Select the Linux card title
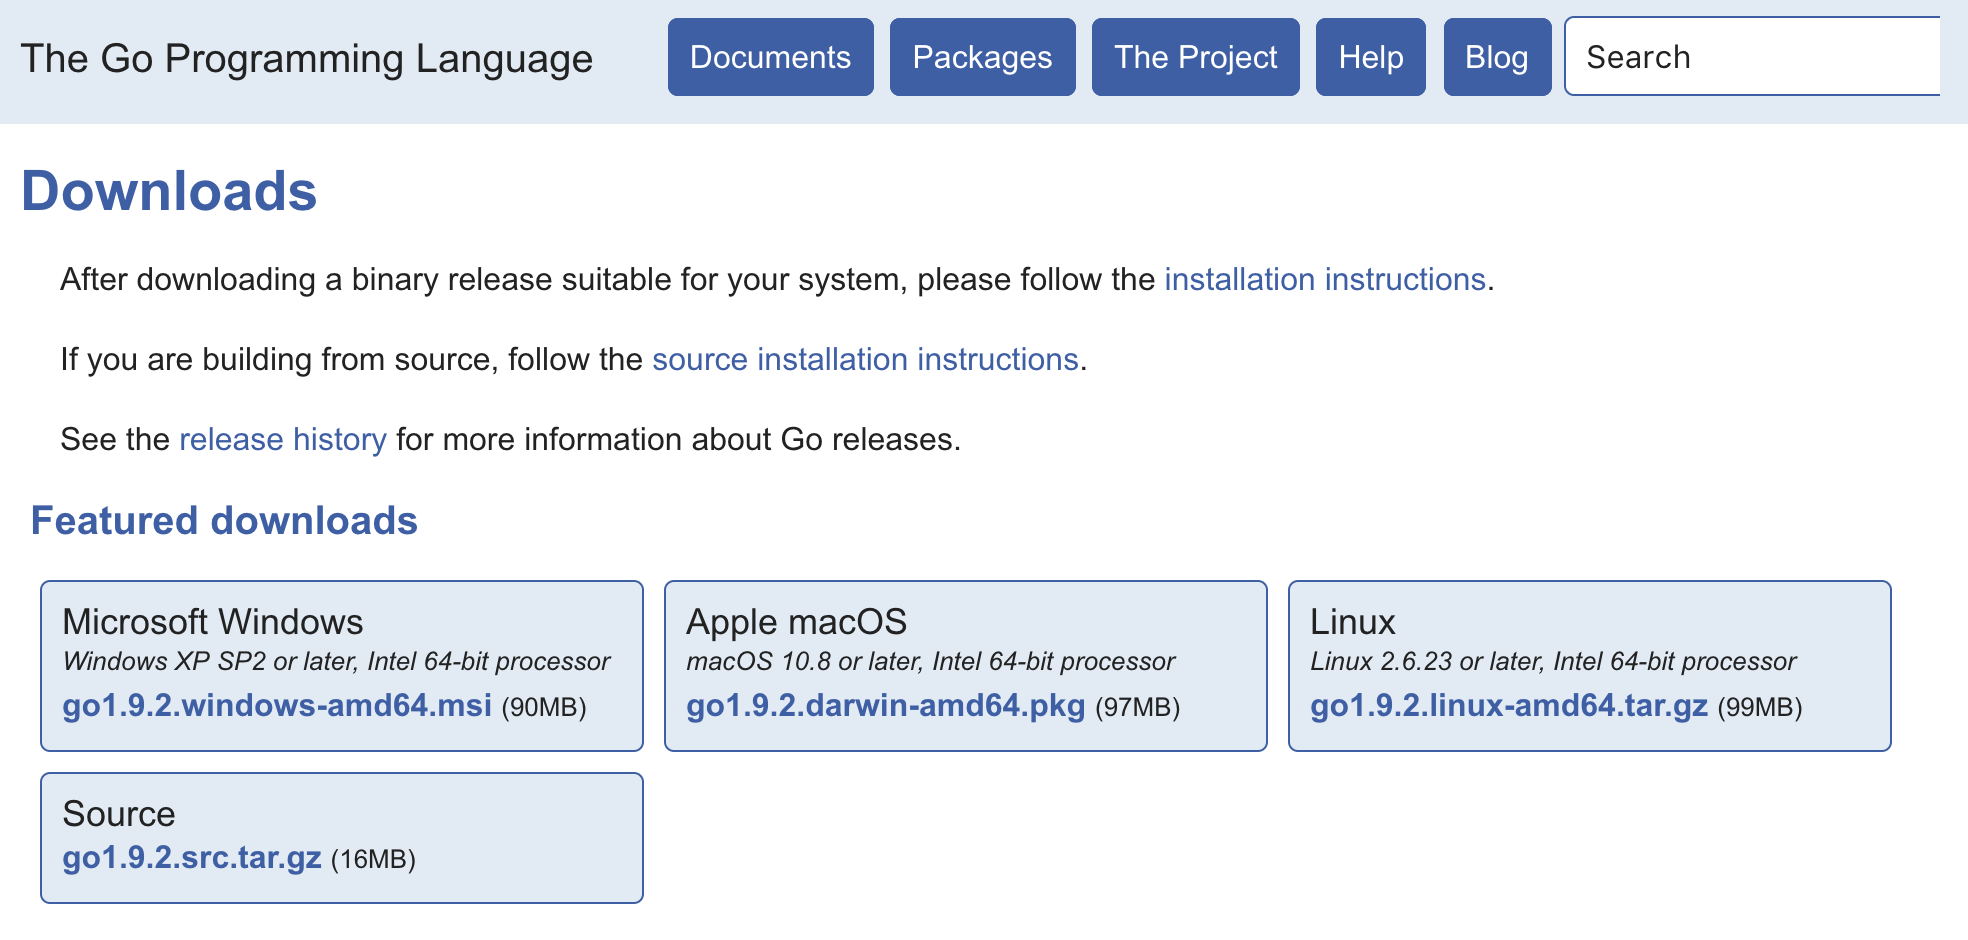 pos(1352,622)
